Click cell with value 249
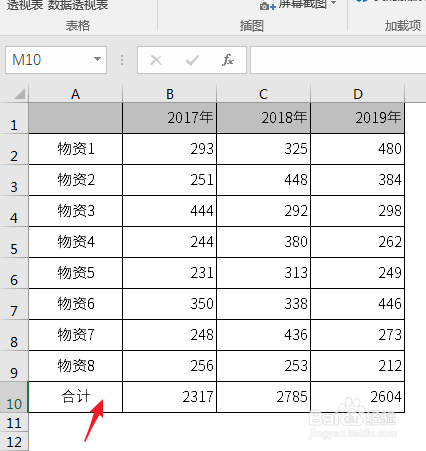 (358, 273)
